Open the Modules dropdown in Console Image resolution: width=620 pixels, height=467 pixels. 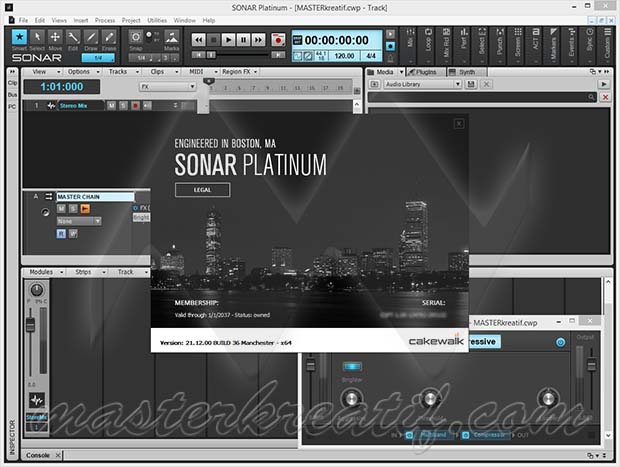(x=46, y=272)
